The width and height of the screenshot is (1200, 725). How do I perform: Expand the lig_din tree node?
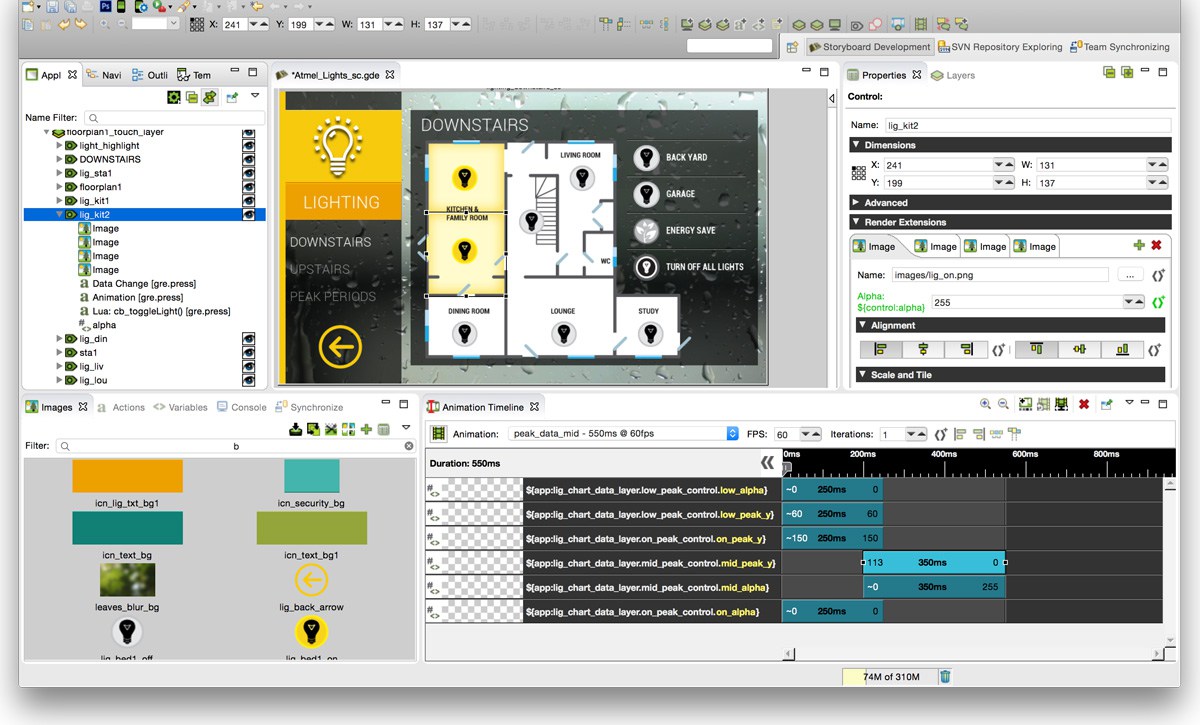pos(59,339)
